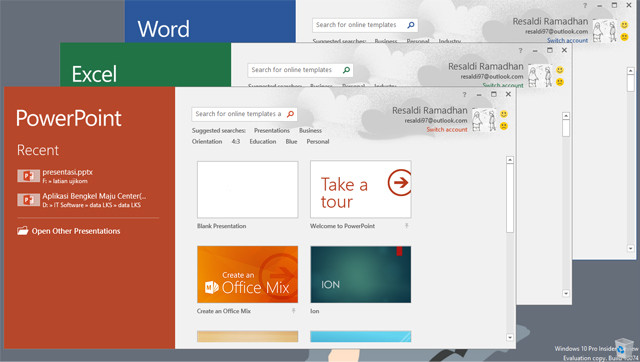Select the Presentations suggested search
640x362 pixels.
[x=272, y=131]
